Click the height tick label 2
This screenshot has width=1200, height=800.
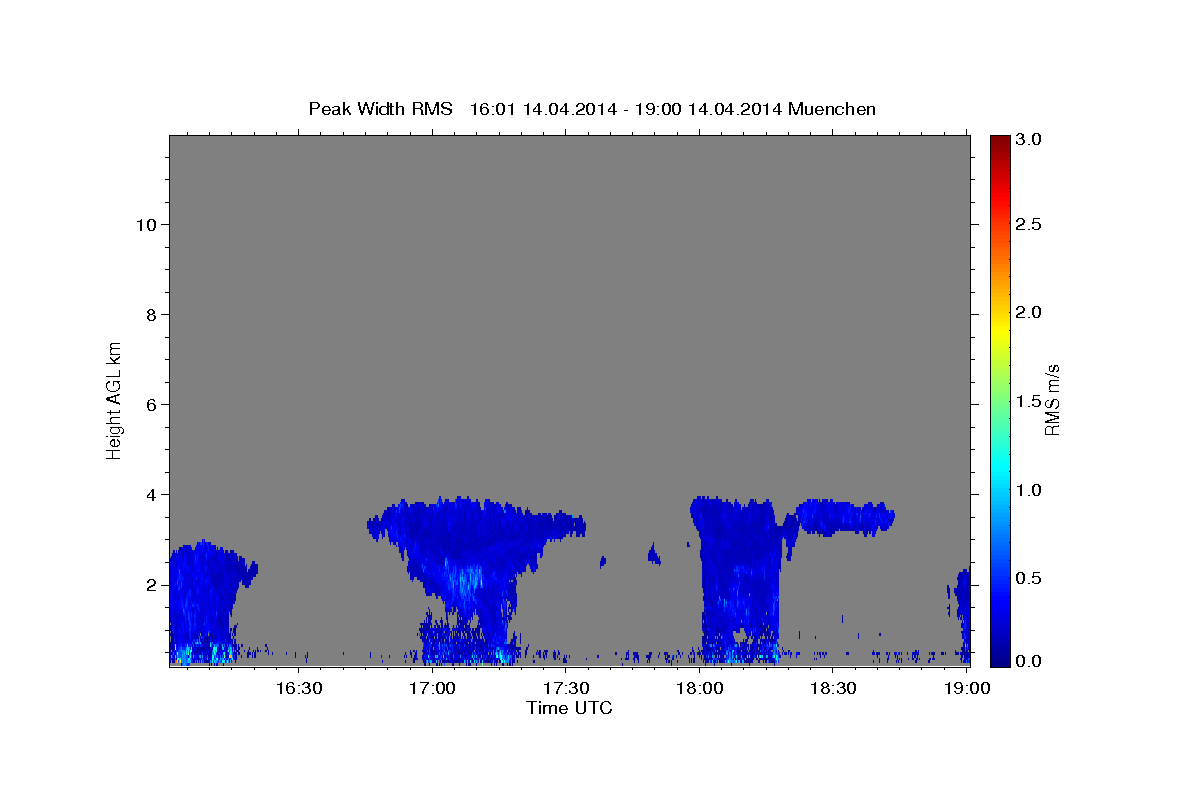point(150,584)
